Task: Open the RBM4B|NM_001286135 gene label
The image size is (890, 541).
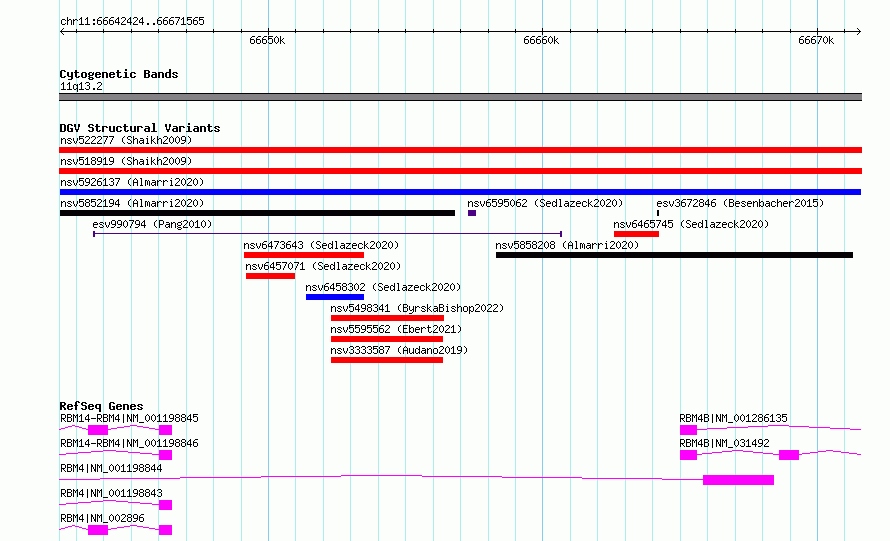Action: click(733, 418)
